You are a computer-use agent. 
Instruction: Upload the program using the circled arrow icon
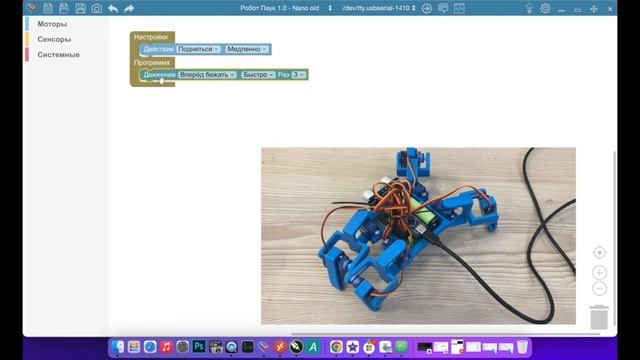coord(427,8)
